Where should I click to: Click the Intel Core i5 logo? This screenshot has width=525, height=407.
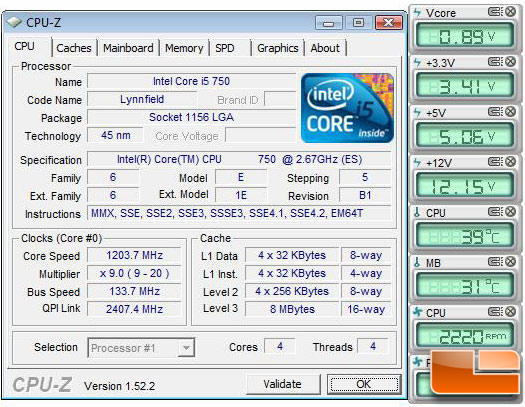coord(347,108)
